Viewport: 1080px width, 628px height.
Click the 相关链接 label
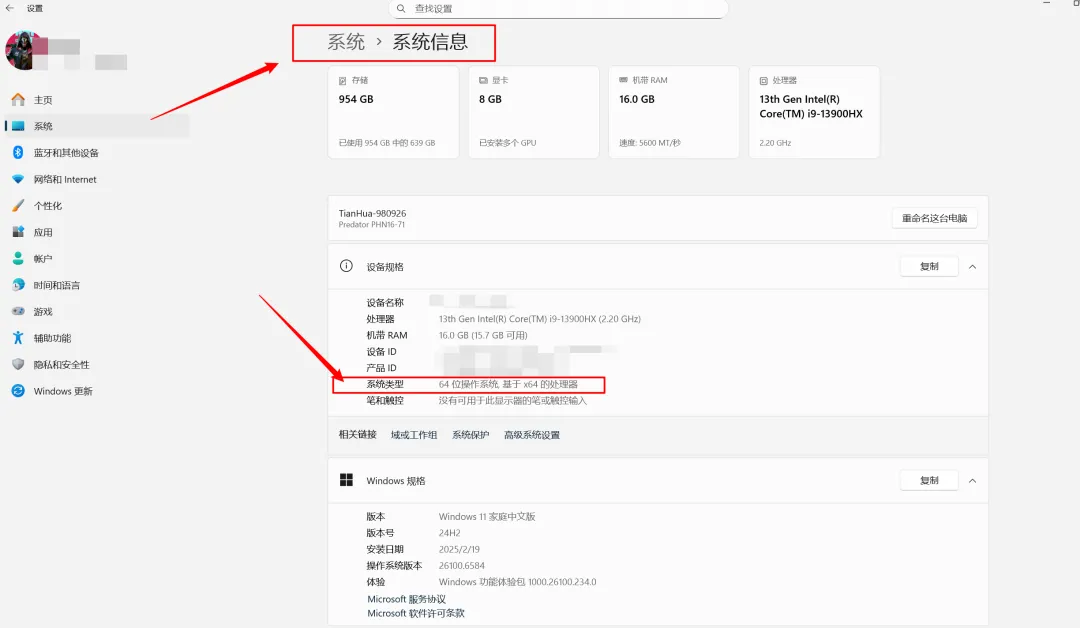(357, 435)
